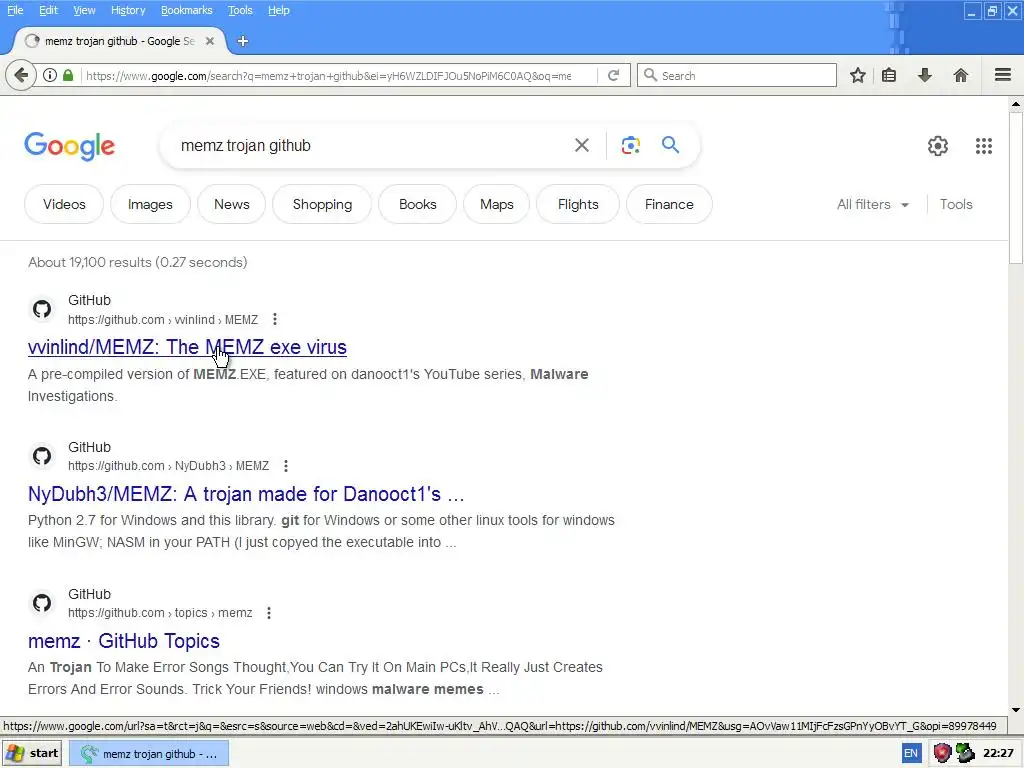Click the Google logo

point(69,146)
